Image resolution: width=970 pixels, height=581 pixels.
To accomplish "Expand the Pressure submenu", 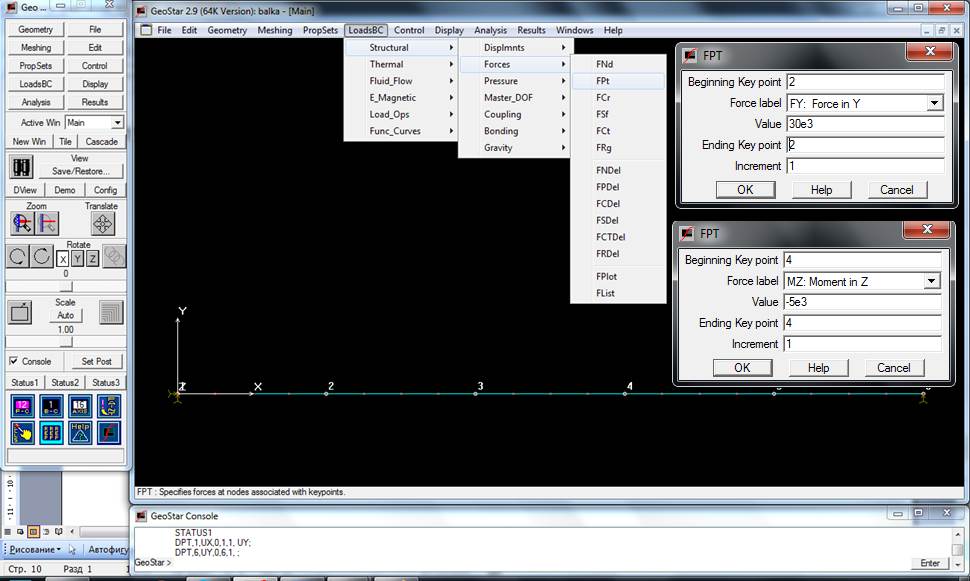I will tap(515, 81).
